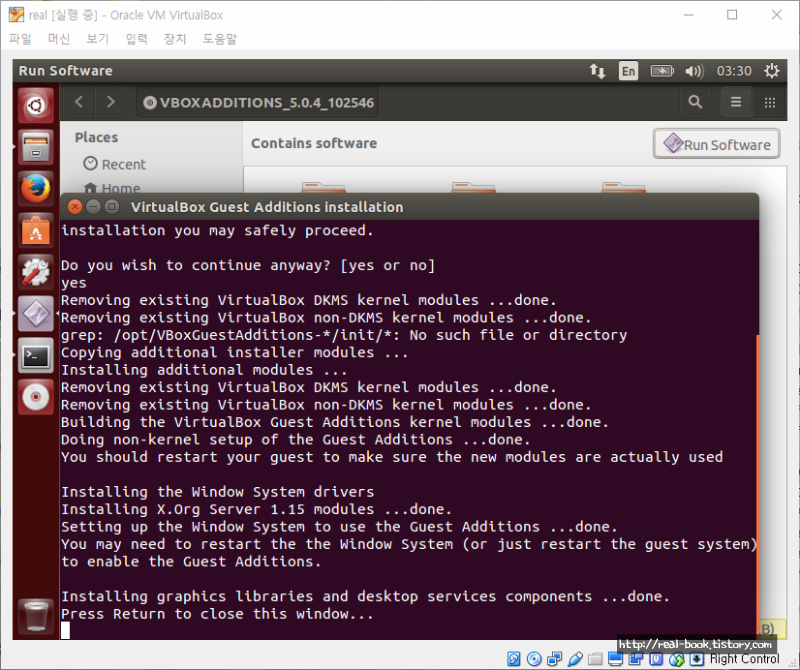Select Home in Places sidebar
The image size is (800, 670).
pos(112,188)
